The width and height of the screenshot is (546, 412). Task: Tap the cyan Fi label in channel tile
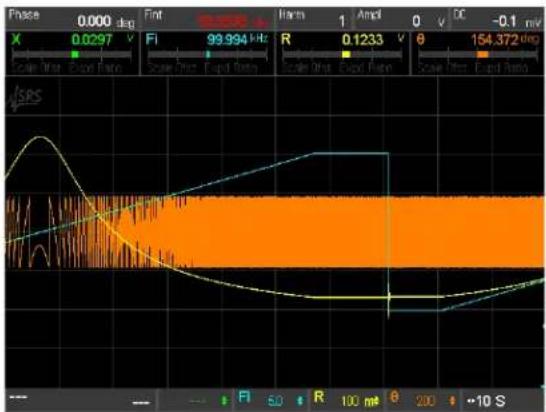click(152, 39)
